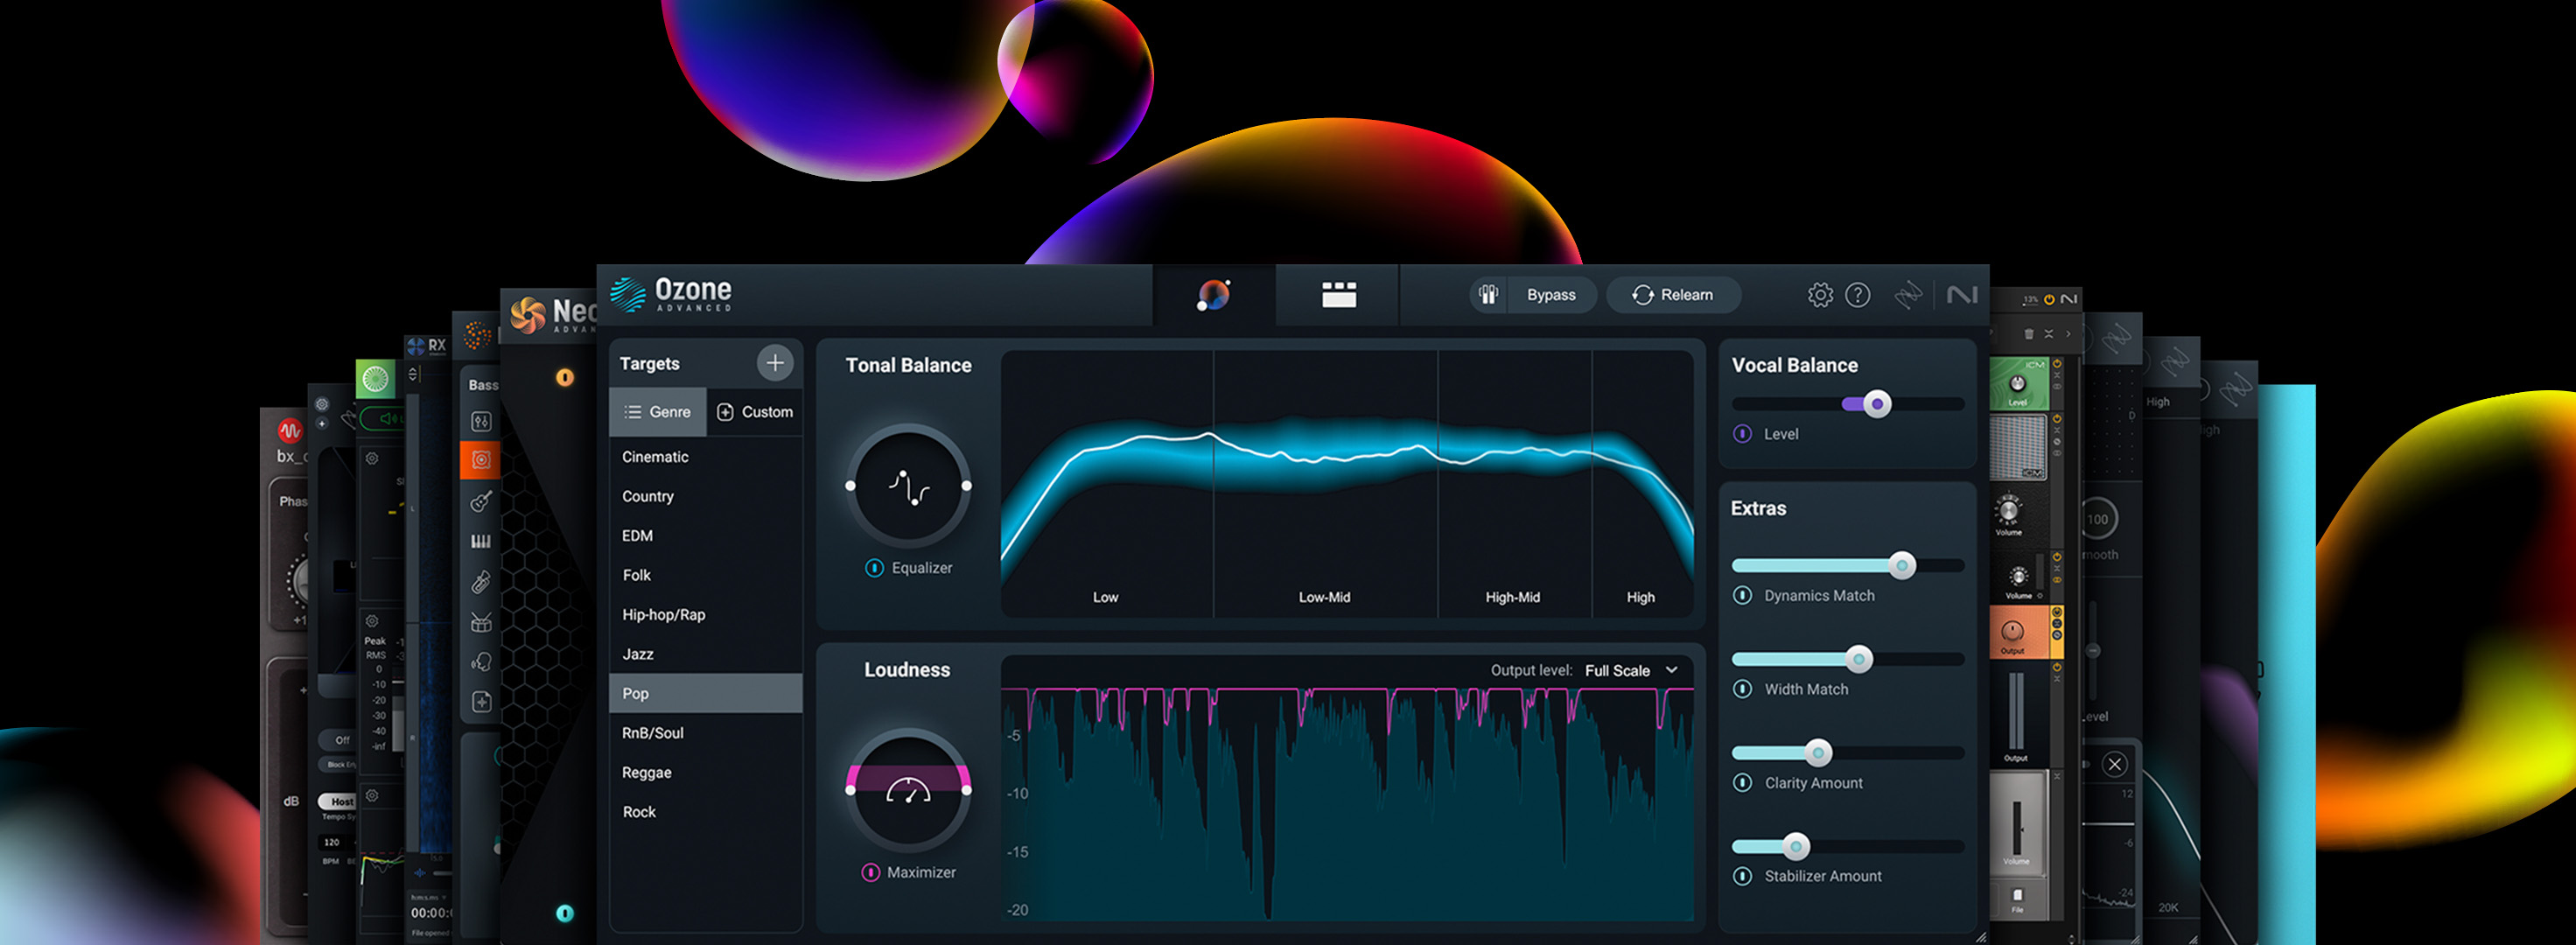Toggle the Equalizer power button
Screen dimensions: 2576x945
click(874, 568)
